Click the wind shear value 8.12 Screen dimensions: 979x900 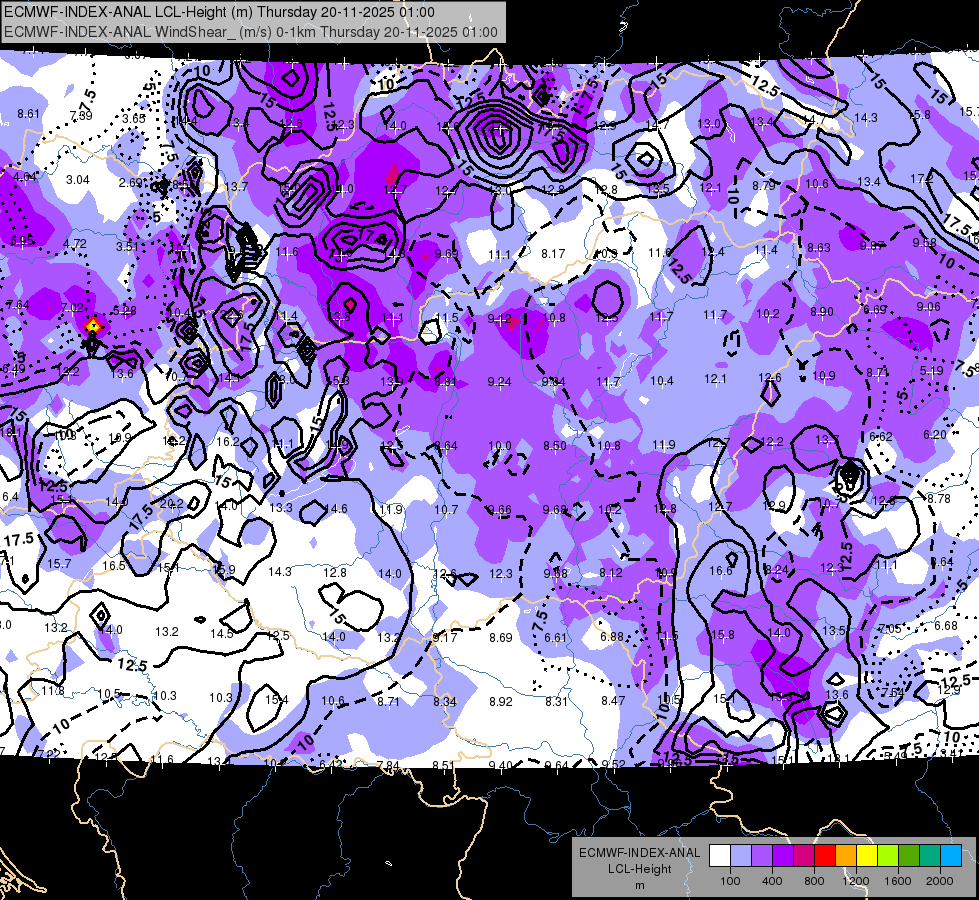coord(610,573)
